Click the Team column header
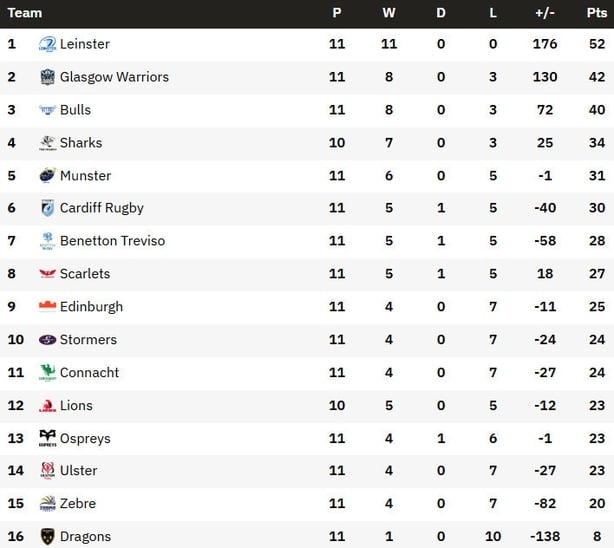Image resolution: width=614 pixels, height=548 pixels. pos(25,13)
